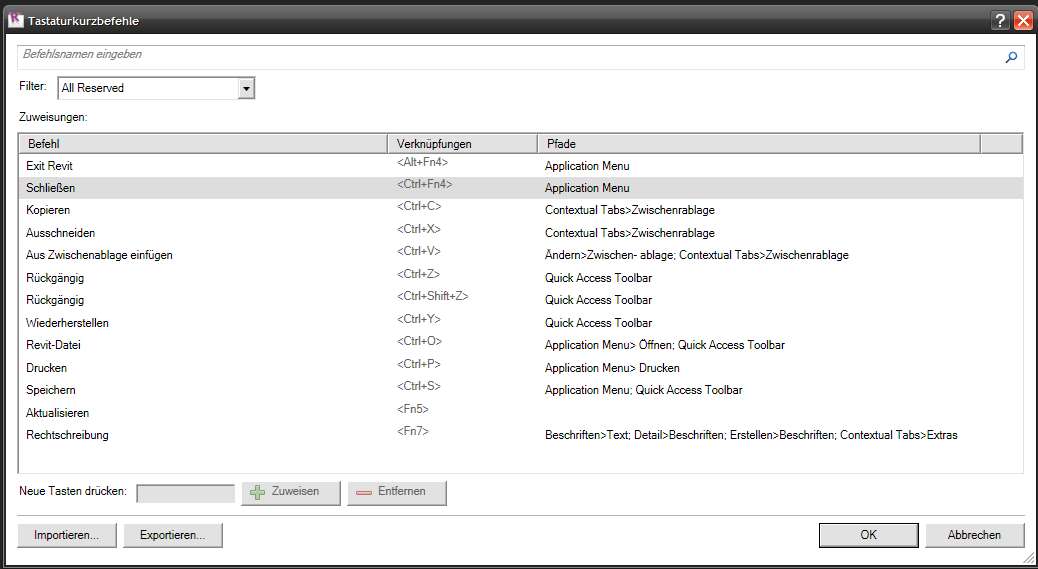Select the Exit Revit row
This screenshot has width=1038, height=569.
(521, 166)
